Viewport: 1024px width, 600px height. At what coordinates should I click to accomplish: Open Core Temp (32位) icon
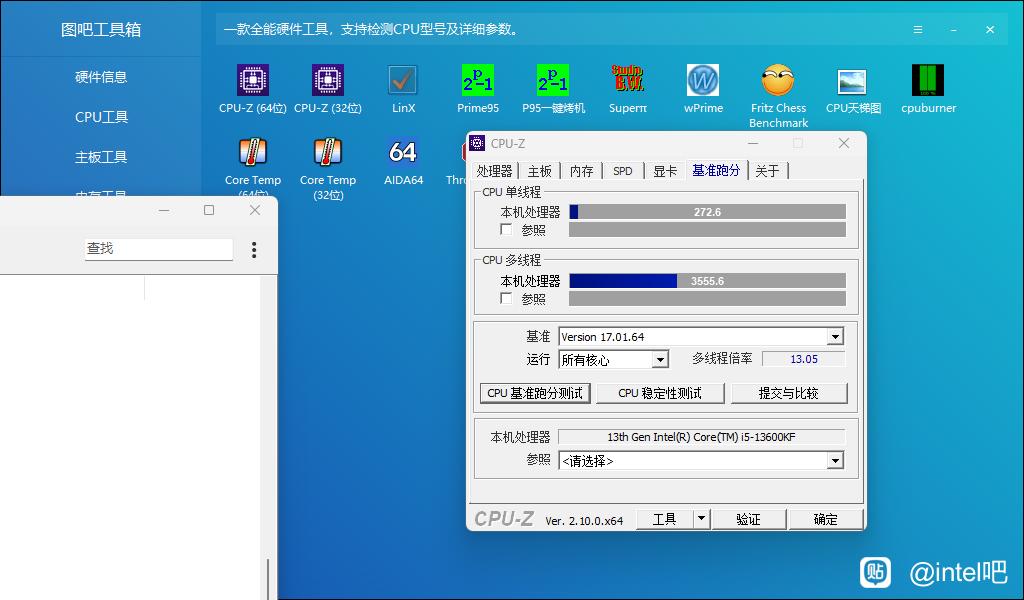tap(328, 152)
